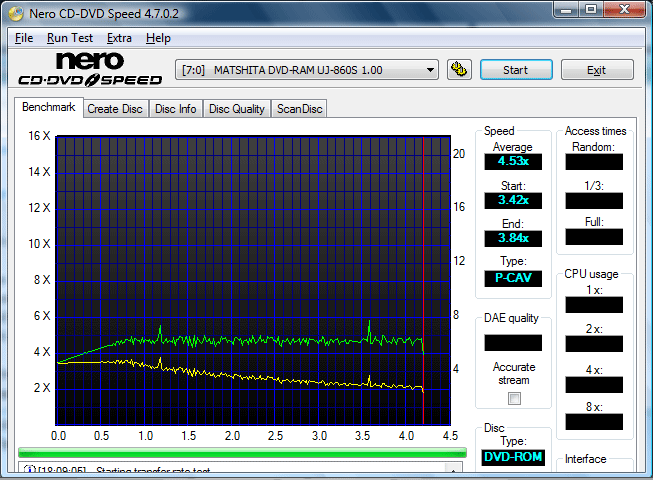Click the Average speed value 4.53x
Image resolution: width=653 pixels, height=480 pixels.
click(513, 162)
